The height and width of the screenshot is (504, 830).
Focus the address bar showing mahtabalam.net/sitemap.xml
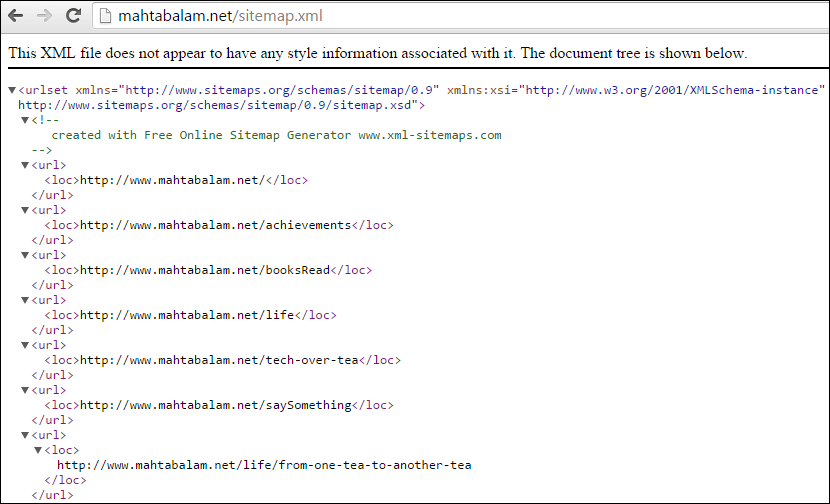point(461,16)
